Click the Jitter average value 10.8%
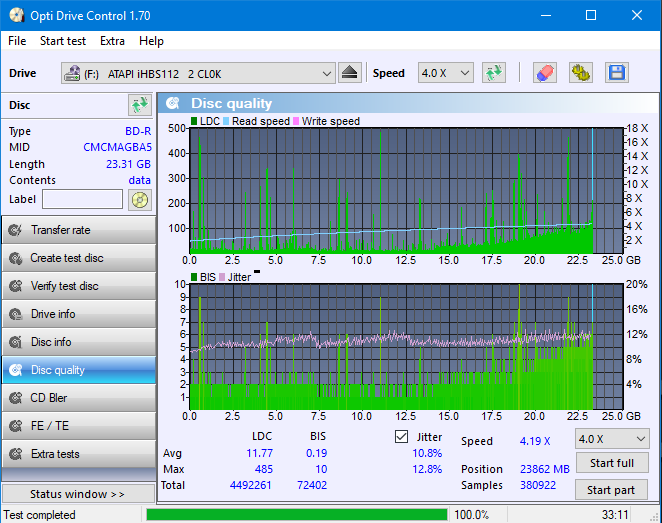This screenshot has height=523, width=662. [427, 453]
